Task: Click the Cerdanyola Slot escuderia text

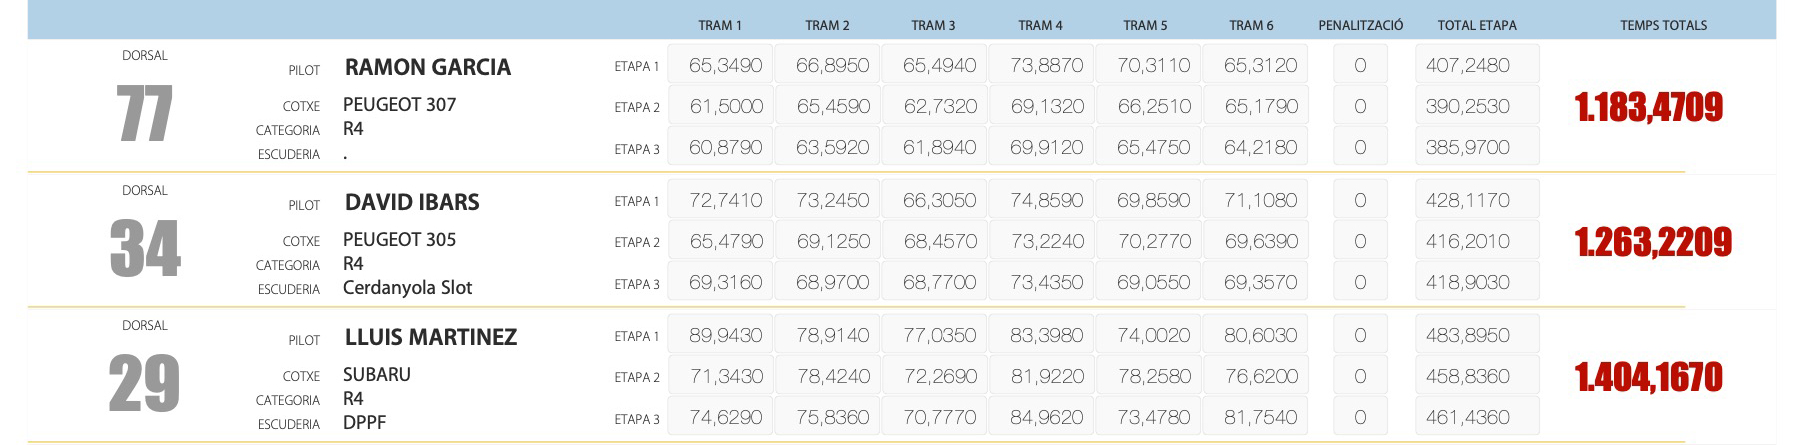Action: pyautogui.click(x=407, y=288)
